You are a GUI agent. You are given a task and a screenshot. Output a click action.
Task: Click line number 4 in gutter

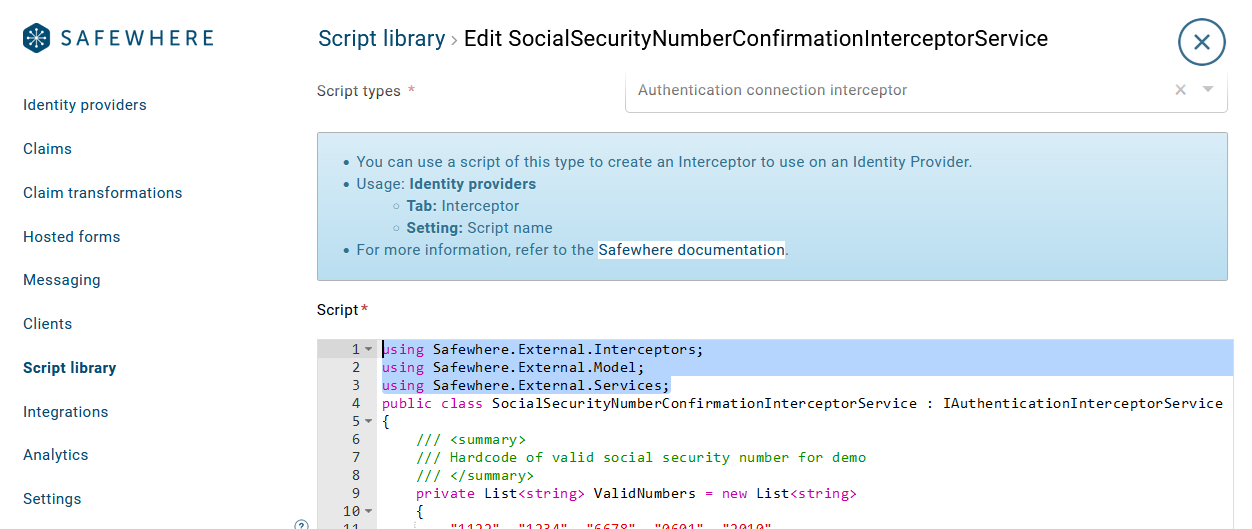tap(356, 404)
